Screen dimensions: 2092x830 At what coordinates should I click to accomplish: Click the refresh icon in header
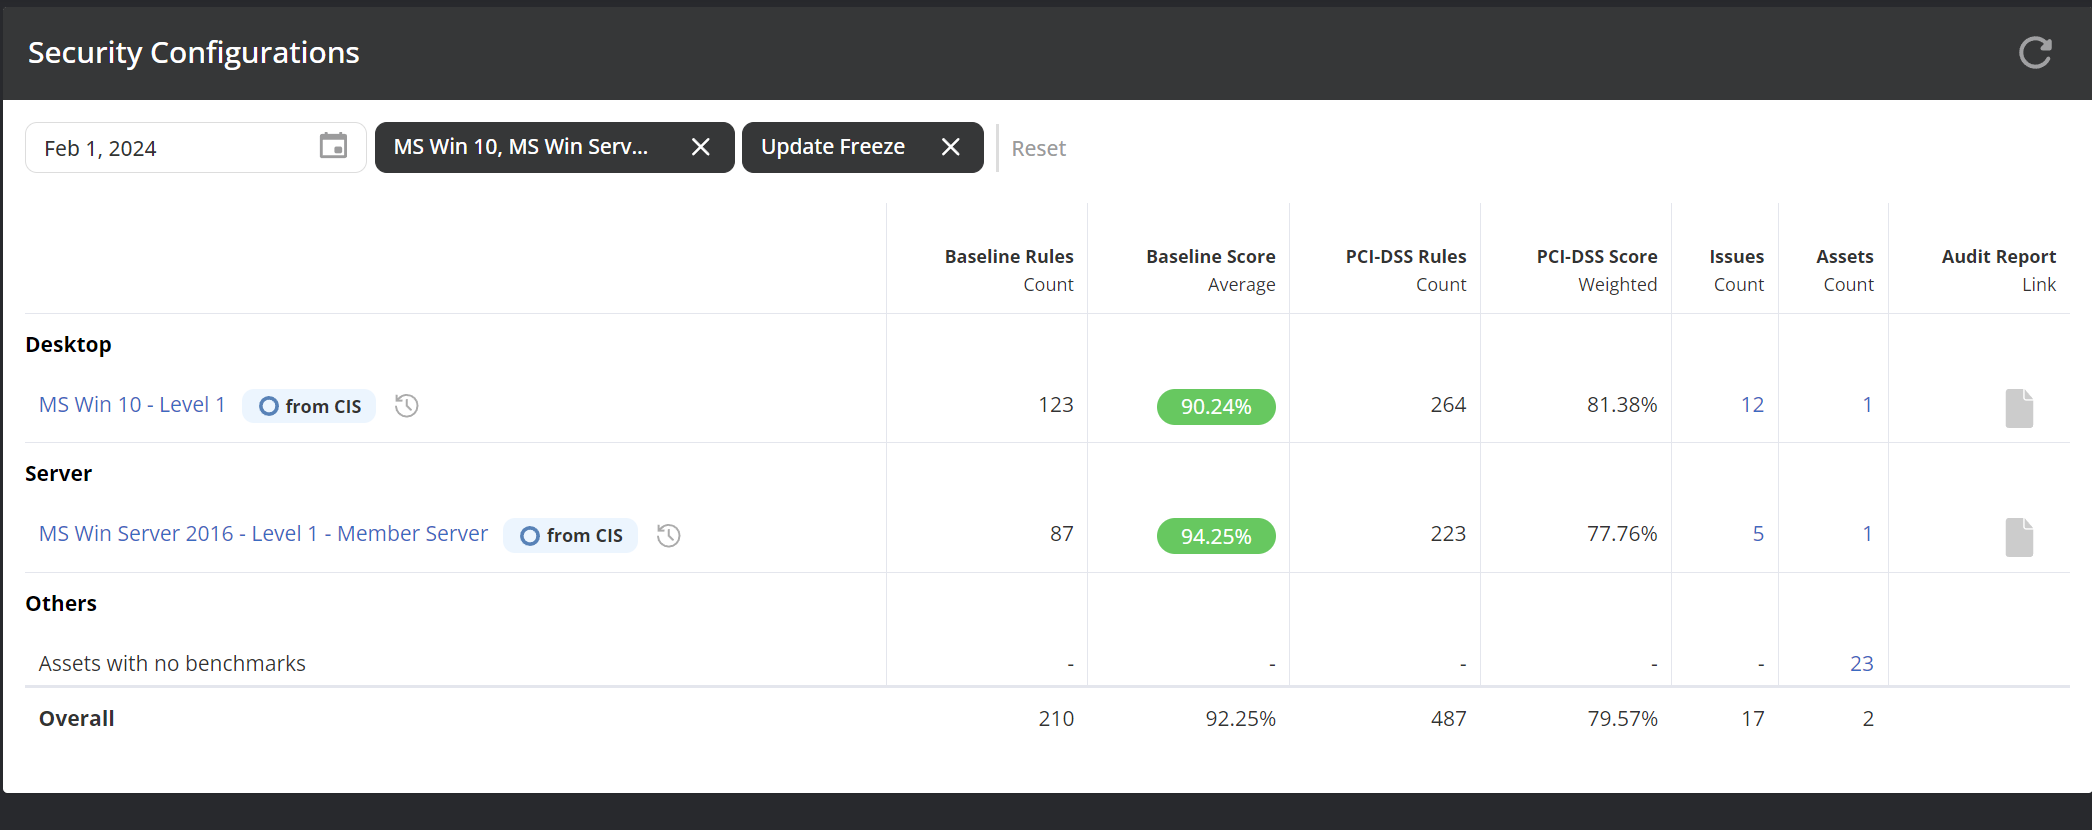click(x=2034, y=53)
